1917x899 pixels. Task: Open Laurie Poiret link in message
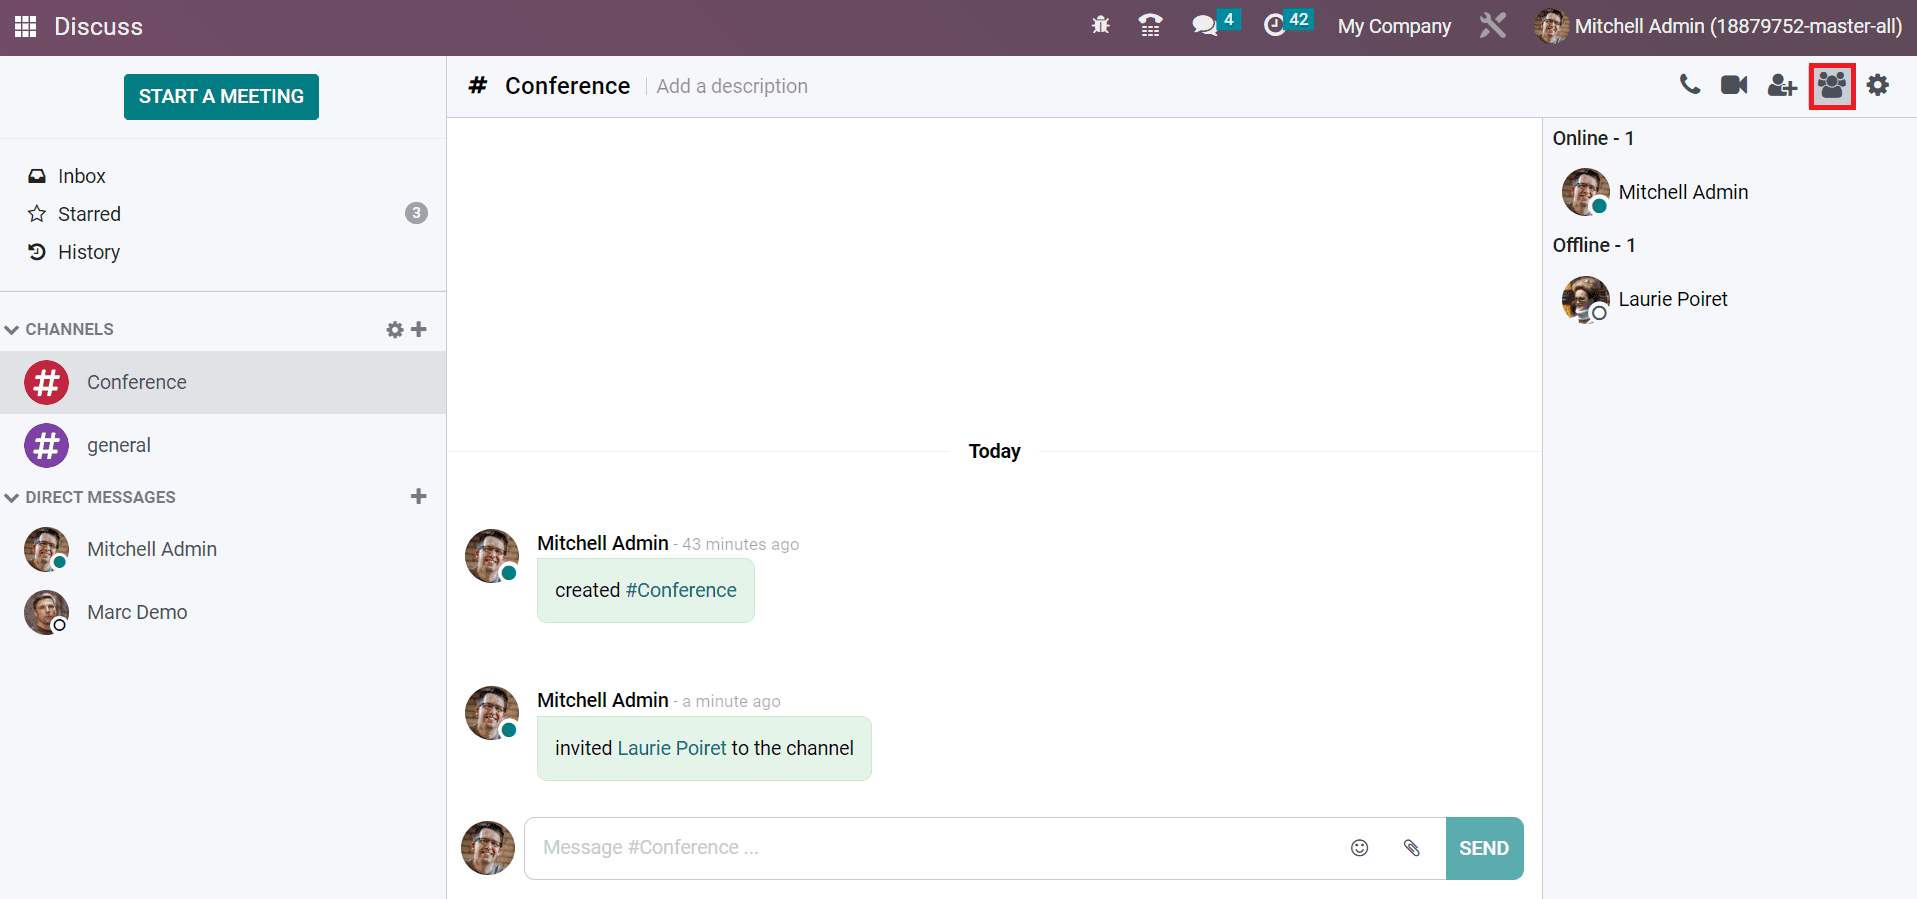click(x=672, y=748)
